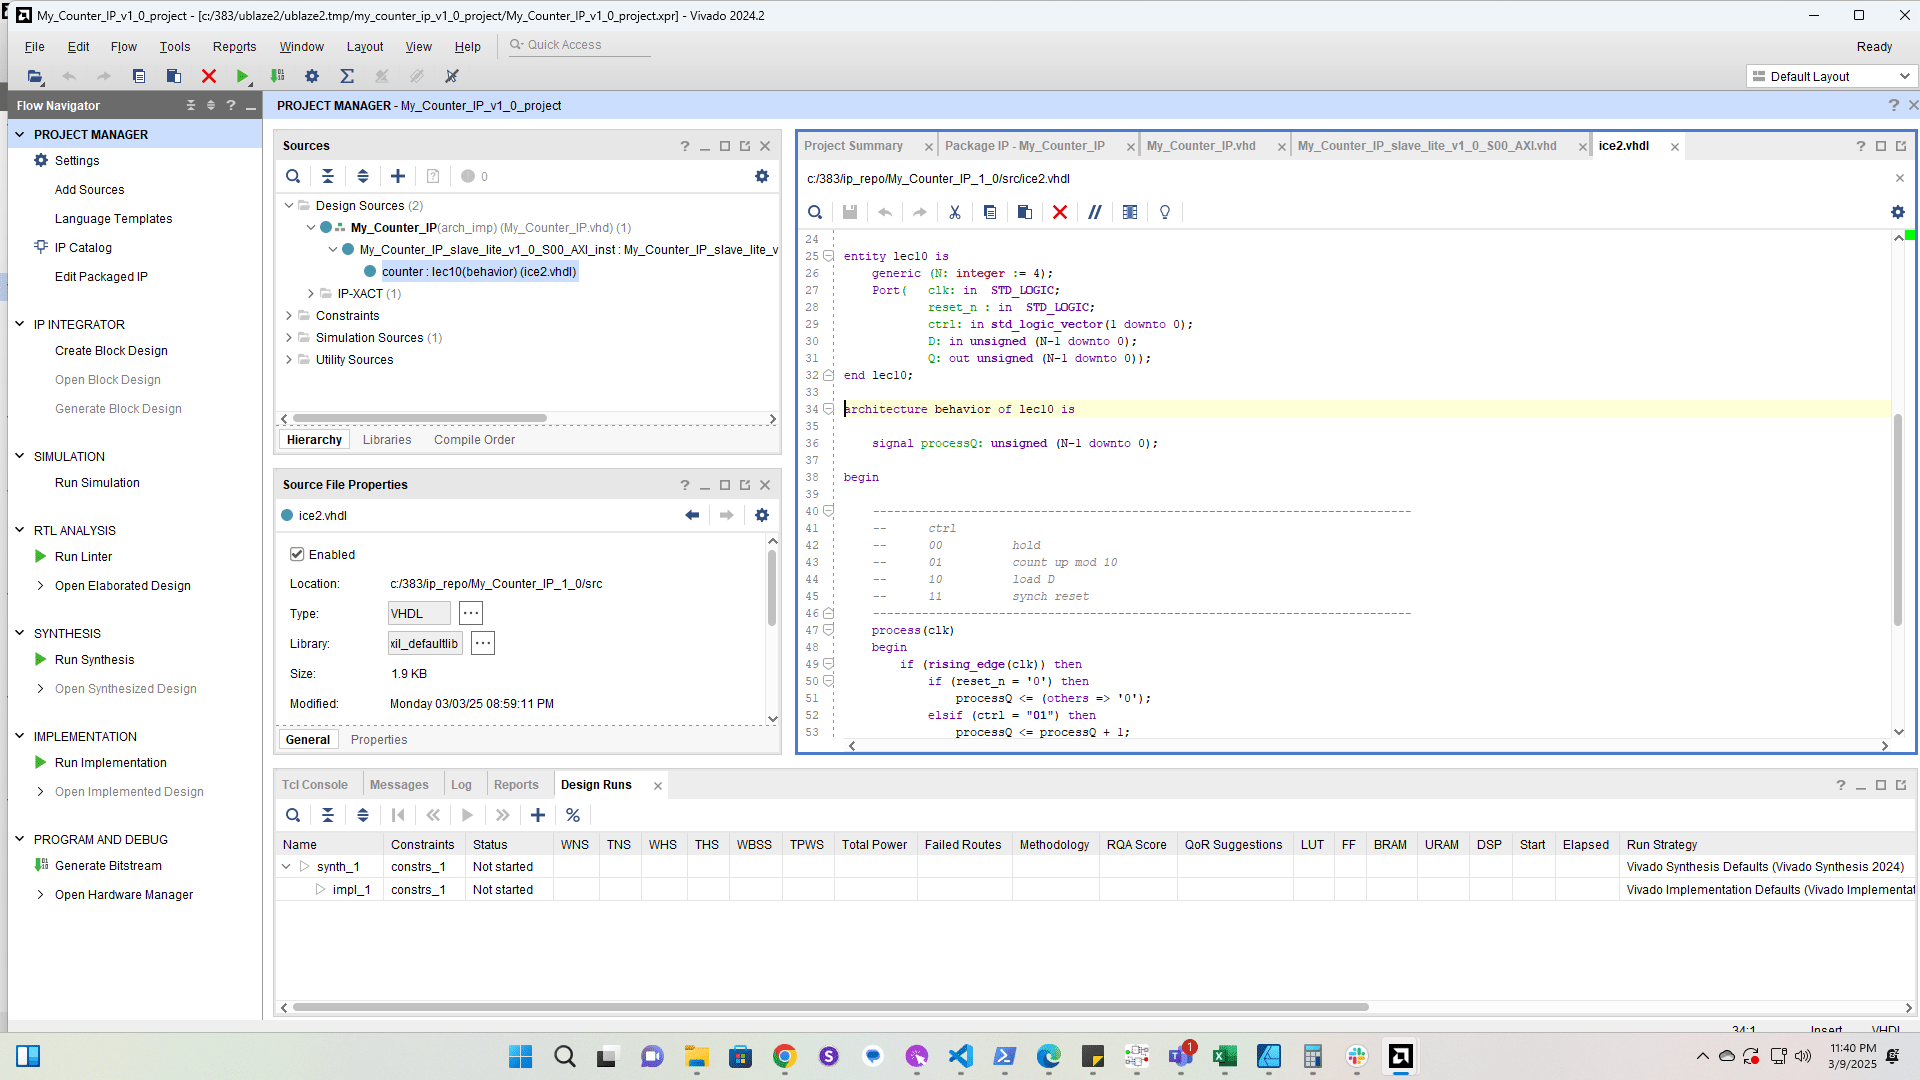Click the Sigma report icon in main toolbar
This screenshot has width=1920, height=1080.
pos(347,76)
